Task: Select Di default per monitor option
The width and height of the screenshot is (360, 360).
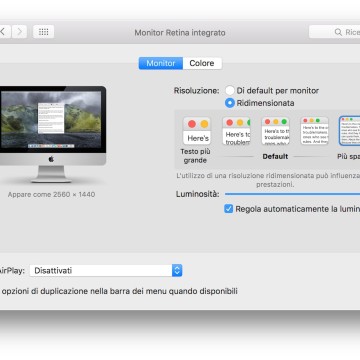Action: [x=230, y=90]
